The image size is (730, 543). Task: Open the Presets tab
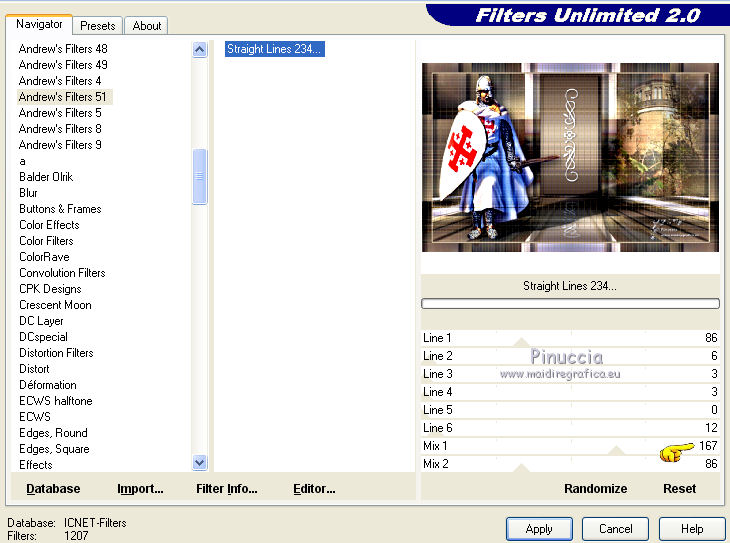click(x=97, y=26)
